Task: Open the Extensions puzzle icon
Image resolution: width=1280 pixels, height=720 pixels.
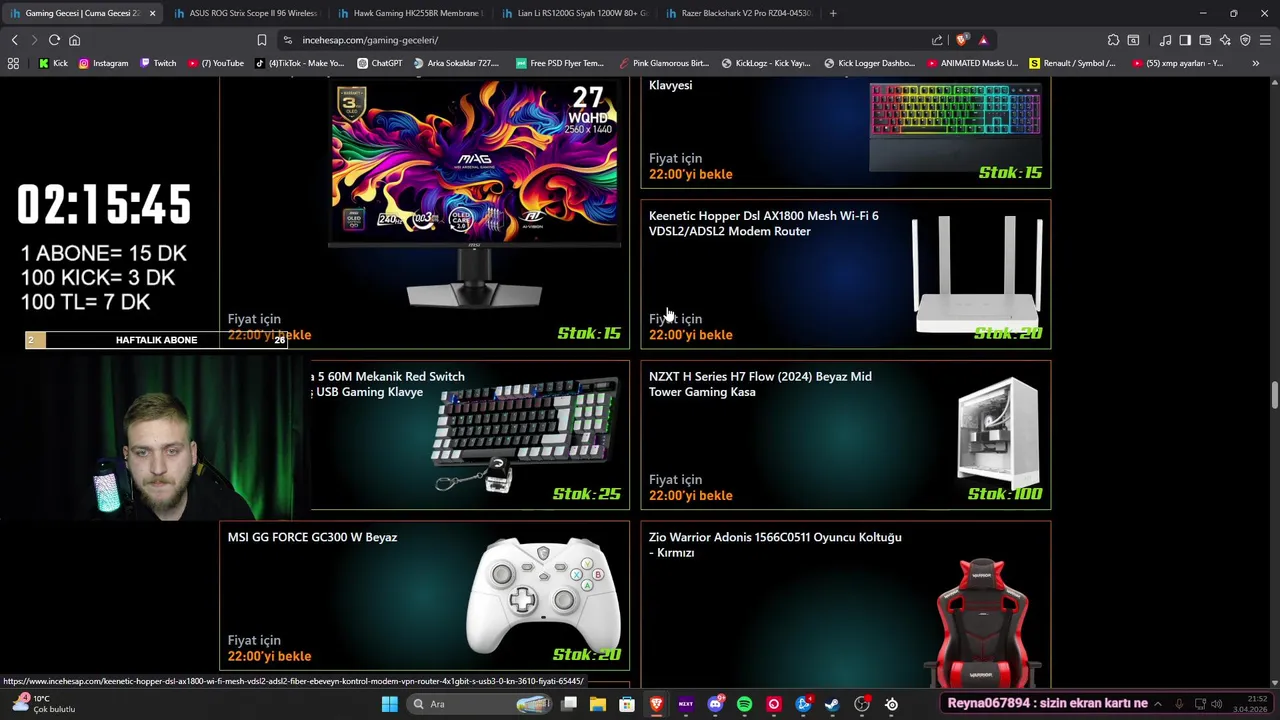Action: [x=1113, y=40]
